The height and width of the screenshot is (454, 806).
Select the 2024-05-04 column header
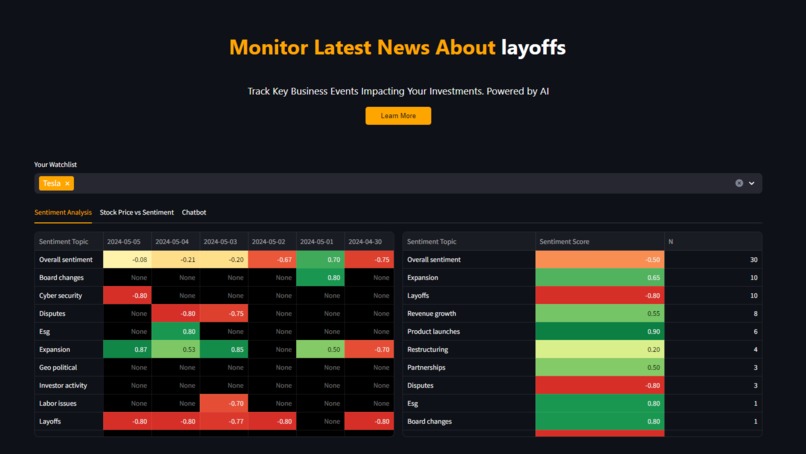(x=175, y=242)
